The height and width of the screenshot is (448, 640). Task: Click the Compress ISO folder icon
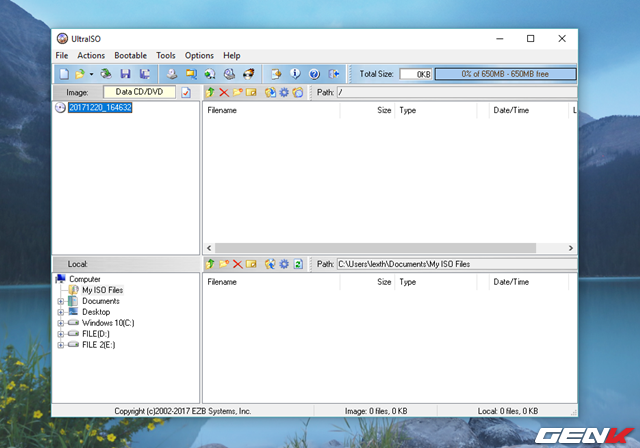pyautogui.click(x=191, y=74)
